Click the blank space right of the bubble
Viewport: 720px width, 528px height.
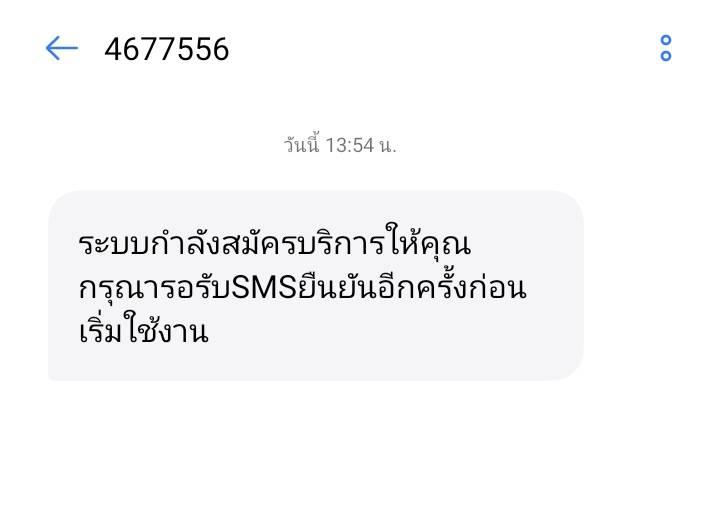pos(652,285)
